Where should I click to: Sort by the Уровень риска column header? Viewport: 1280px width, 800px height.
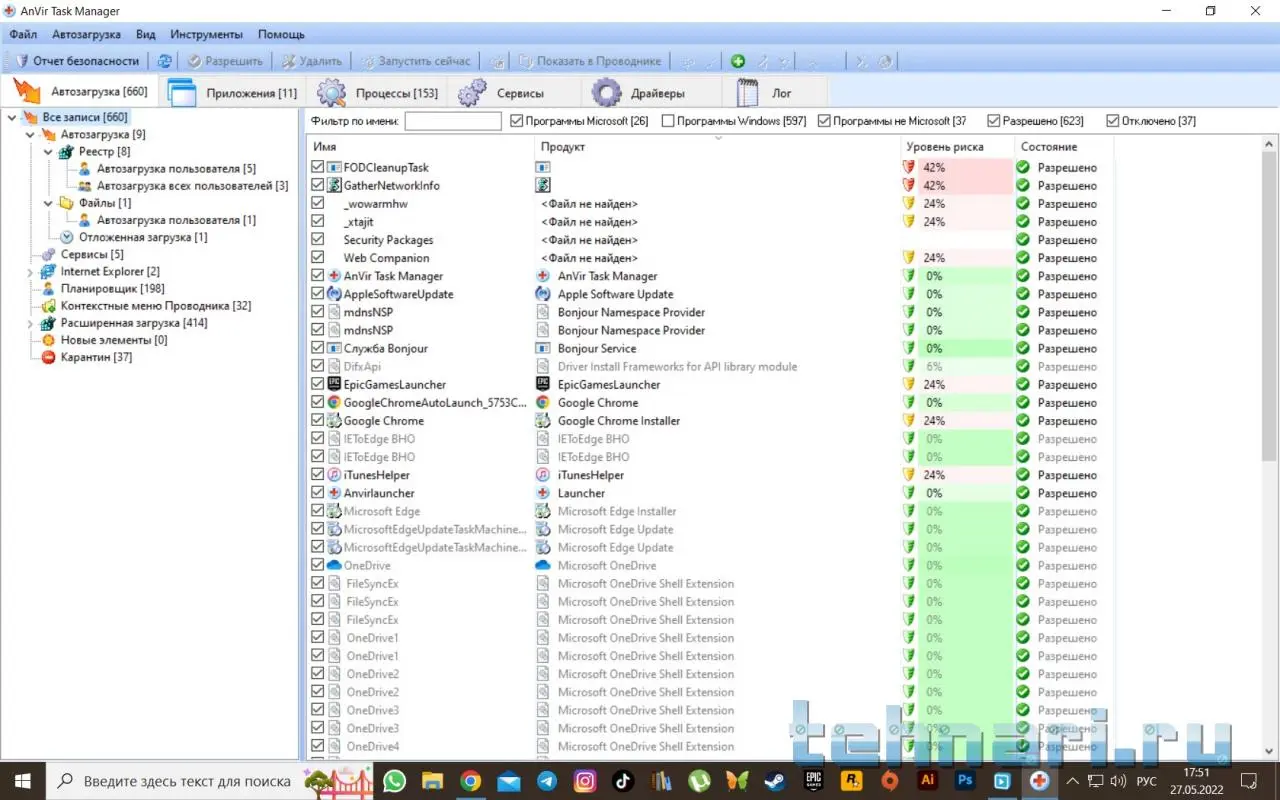click(957, 147)
